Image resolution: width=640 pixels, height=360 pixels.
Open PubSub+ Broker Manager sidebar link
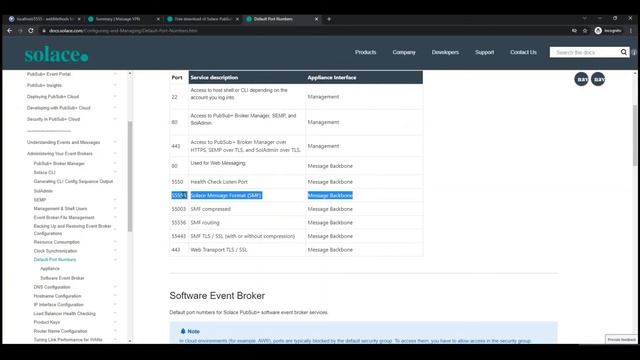[x=59, y=163]
